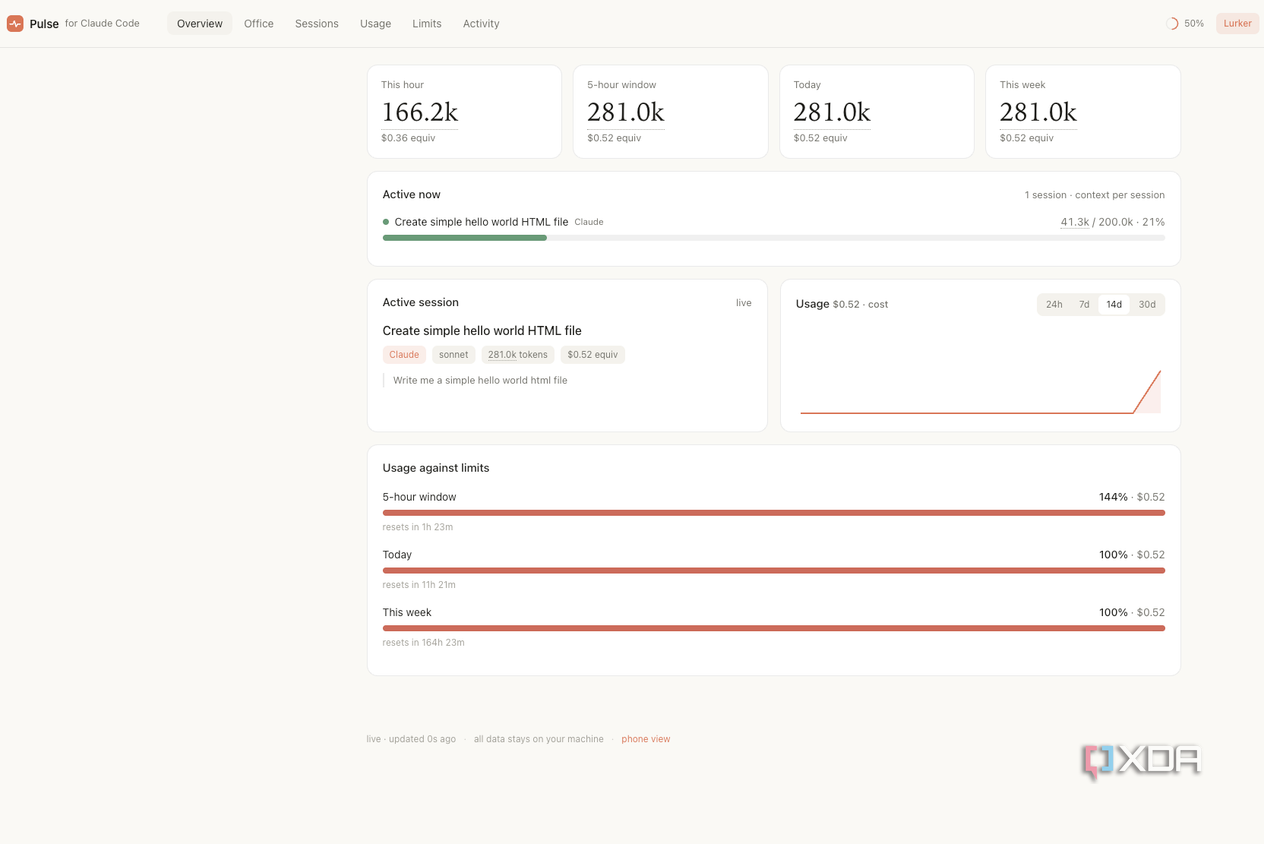Select the 24h usage range

click(x=1054, y=304)
